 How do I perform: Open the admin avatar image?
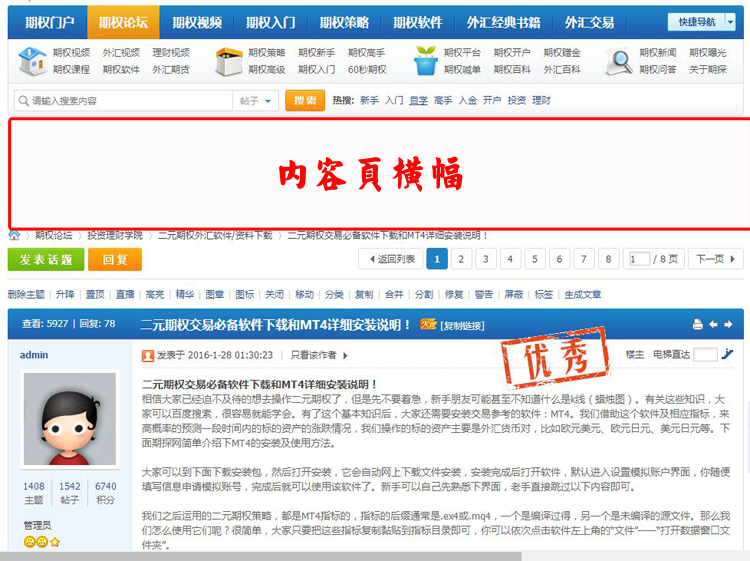70,419
